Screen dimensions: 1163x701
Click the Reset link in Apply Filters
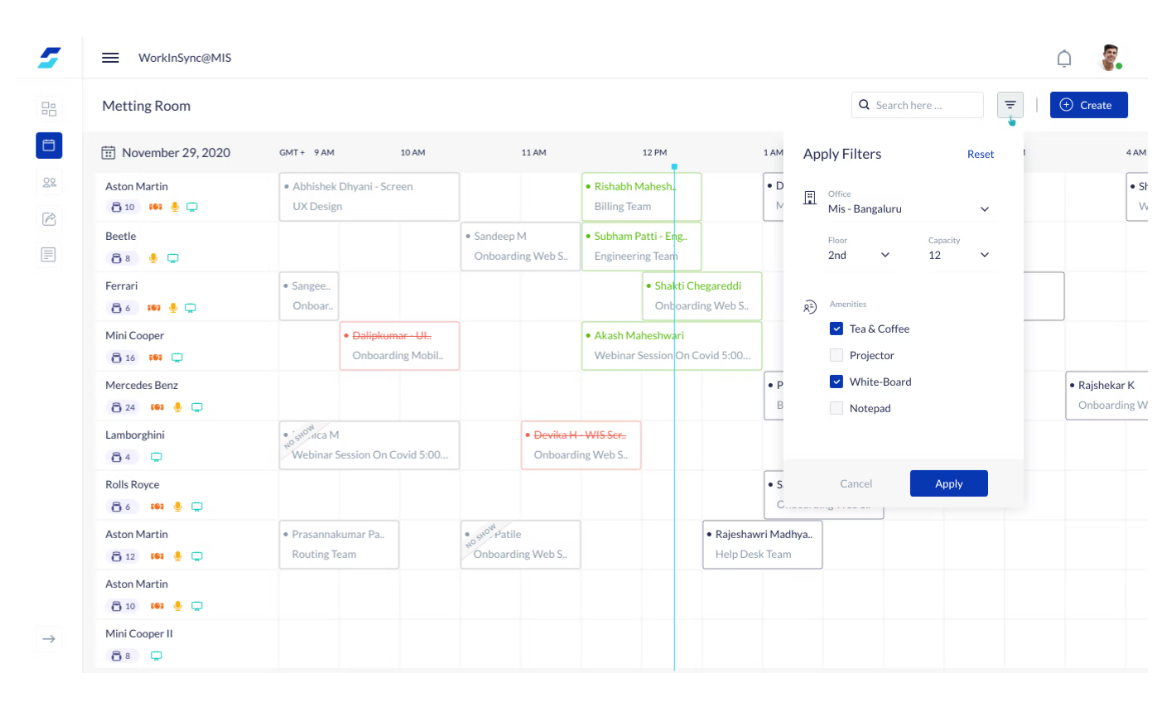(980, 154)
